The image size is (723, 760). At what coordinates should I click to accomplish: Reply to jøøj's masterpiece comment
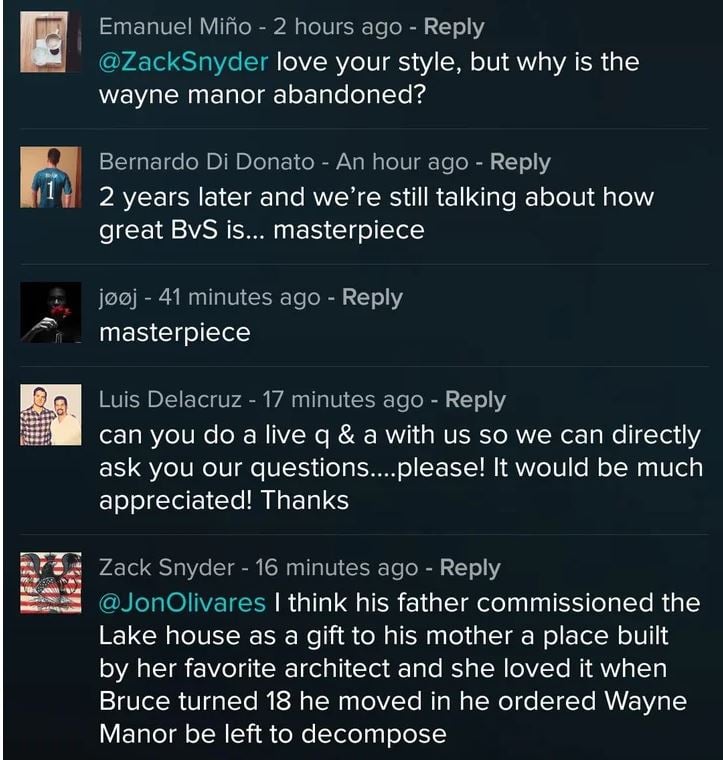[x=372, y=297]
